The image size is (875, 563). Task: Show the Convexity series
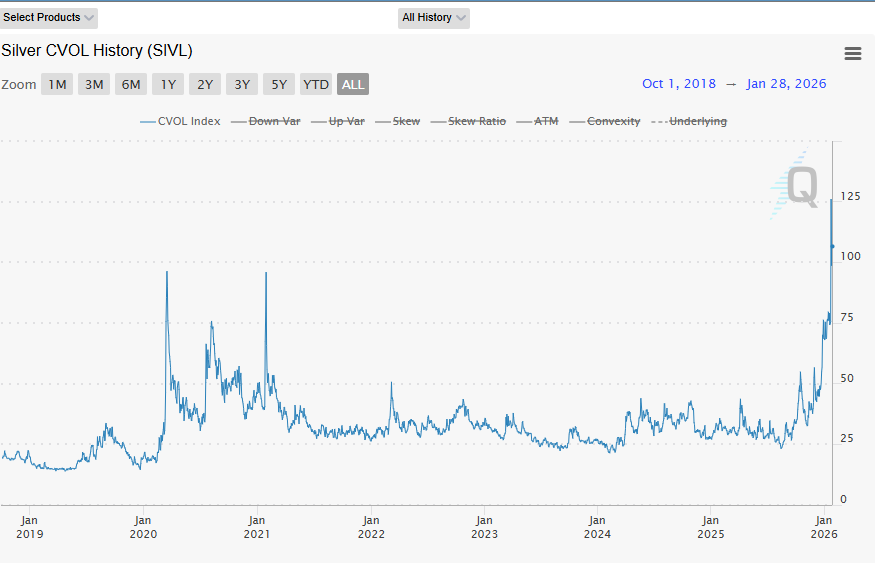(605, 121)
